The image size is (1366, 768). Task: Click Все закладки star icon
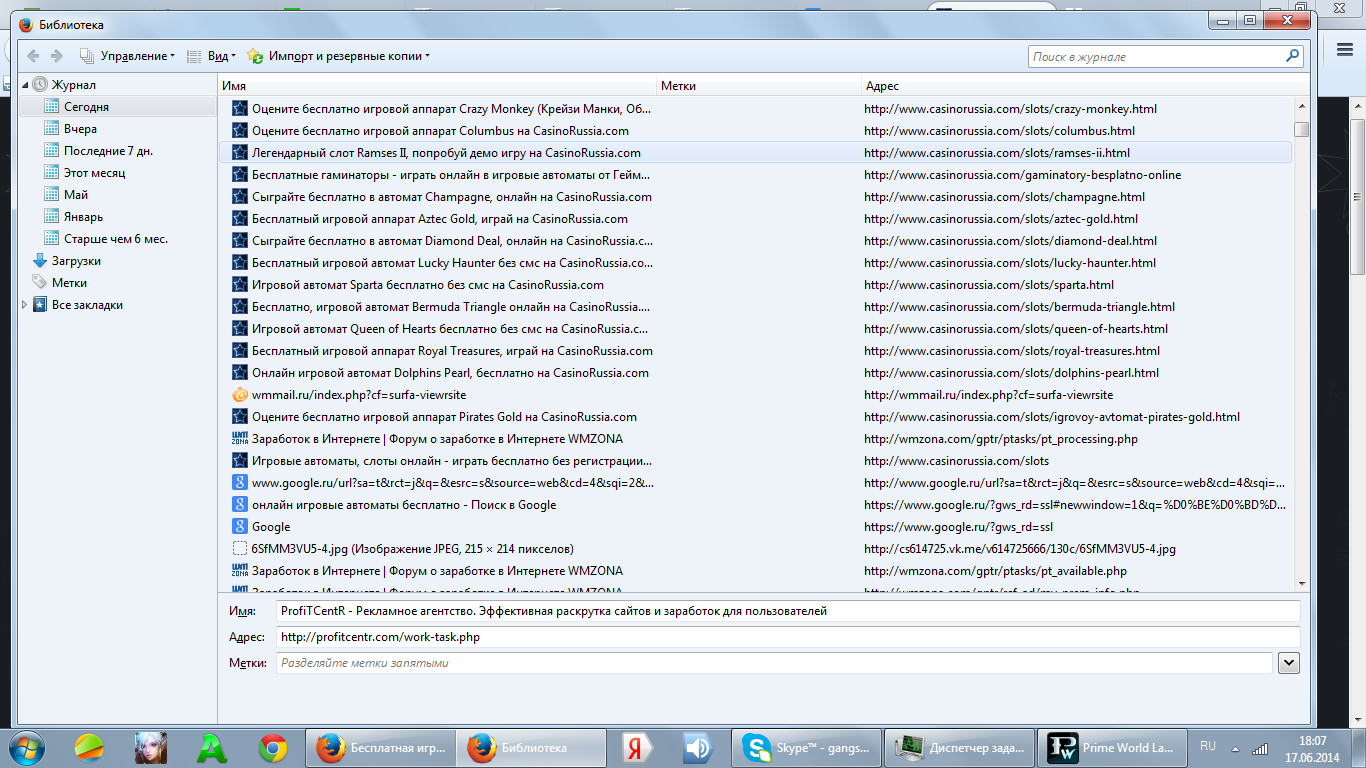coord(40,305)
